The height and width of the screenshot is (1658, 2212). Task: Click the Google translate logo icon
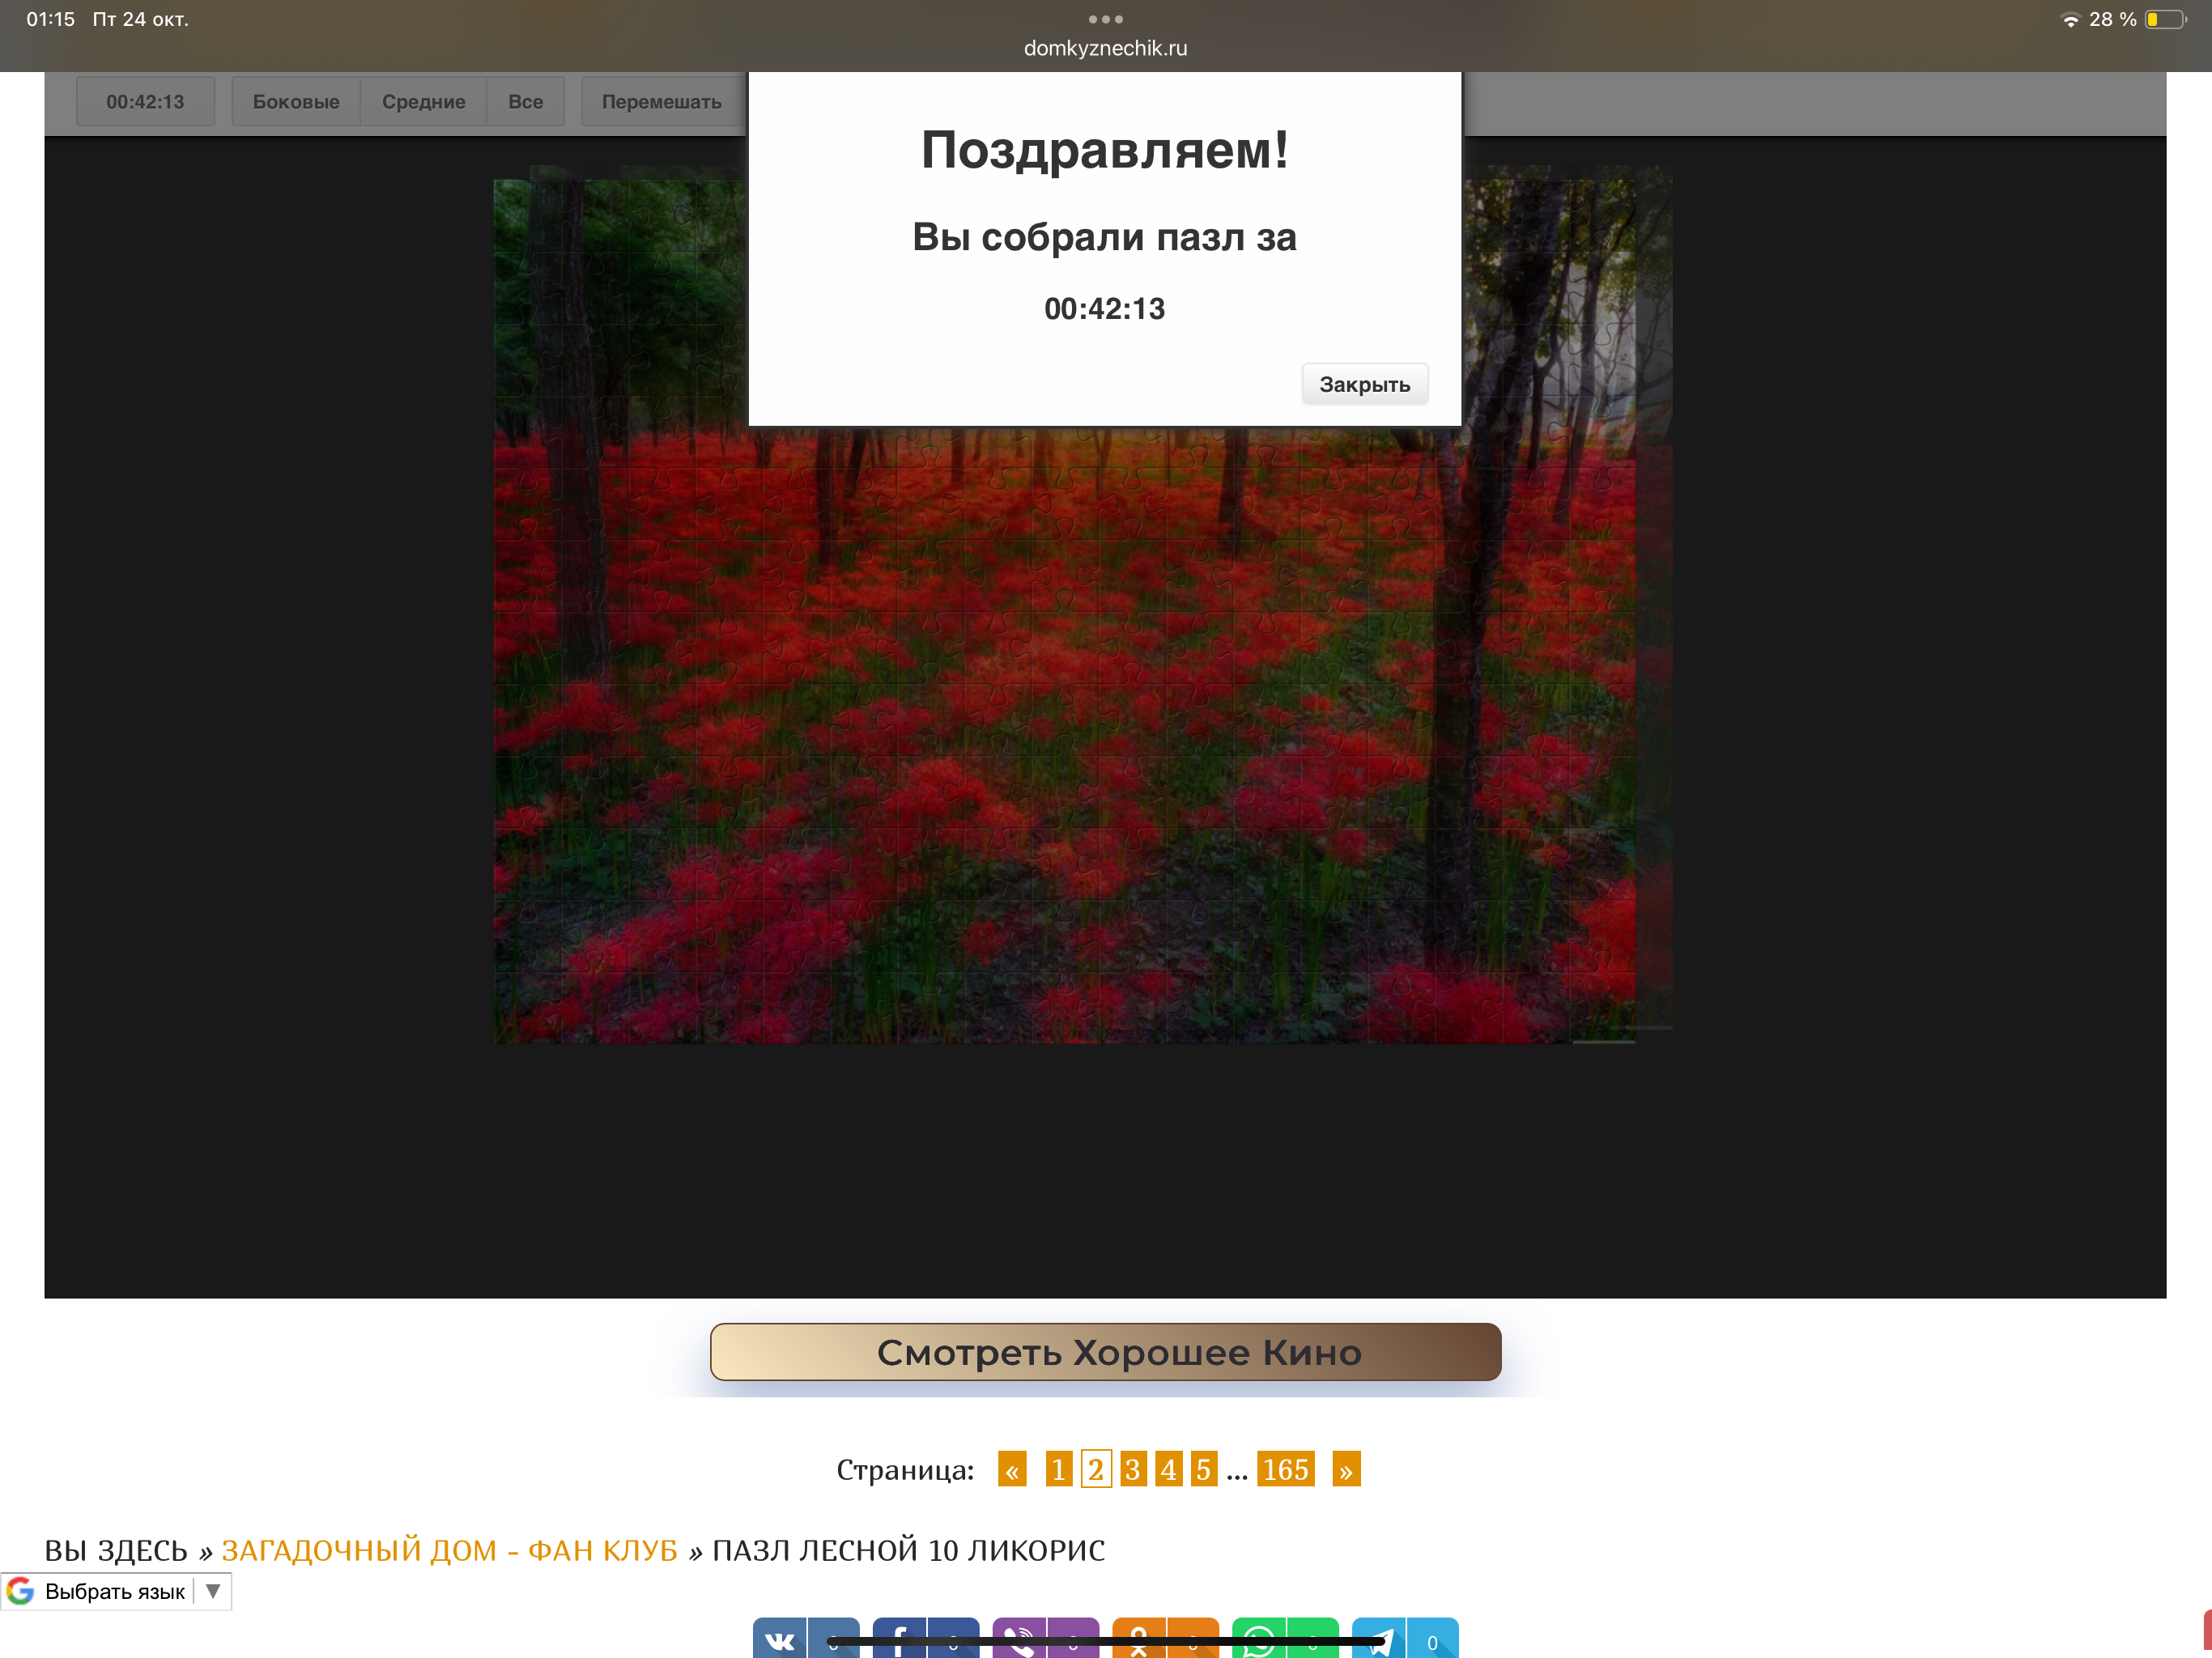(x=21, y=1591)
